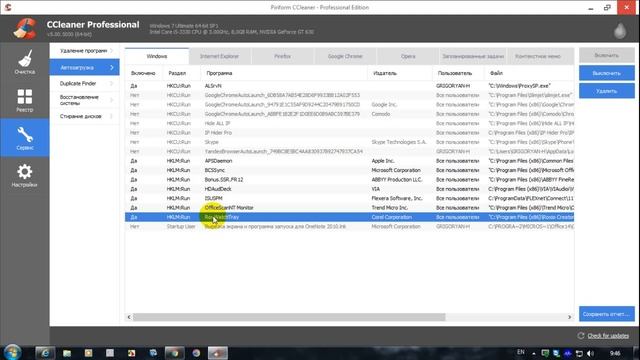
Task: Click Corel Corporation publisher cell
Action: pos(391,217)
